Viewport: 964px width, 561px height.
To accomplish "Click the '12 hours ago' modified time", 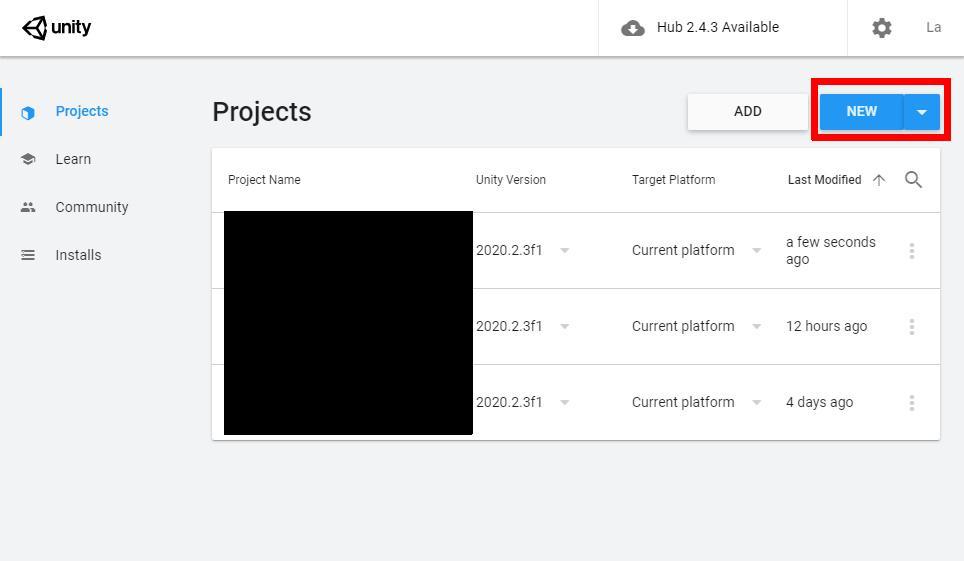I will tap(826, 326).
